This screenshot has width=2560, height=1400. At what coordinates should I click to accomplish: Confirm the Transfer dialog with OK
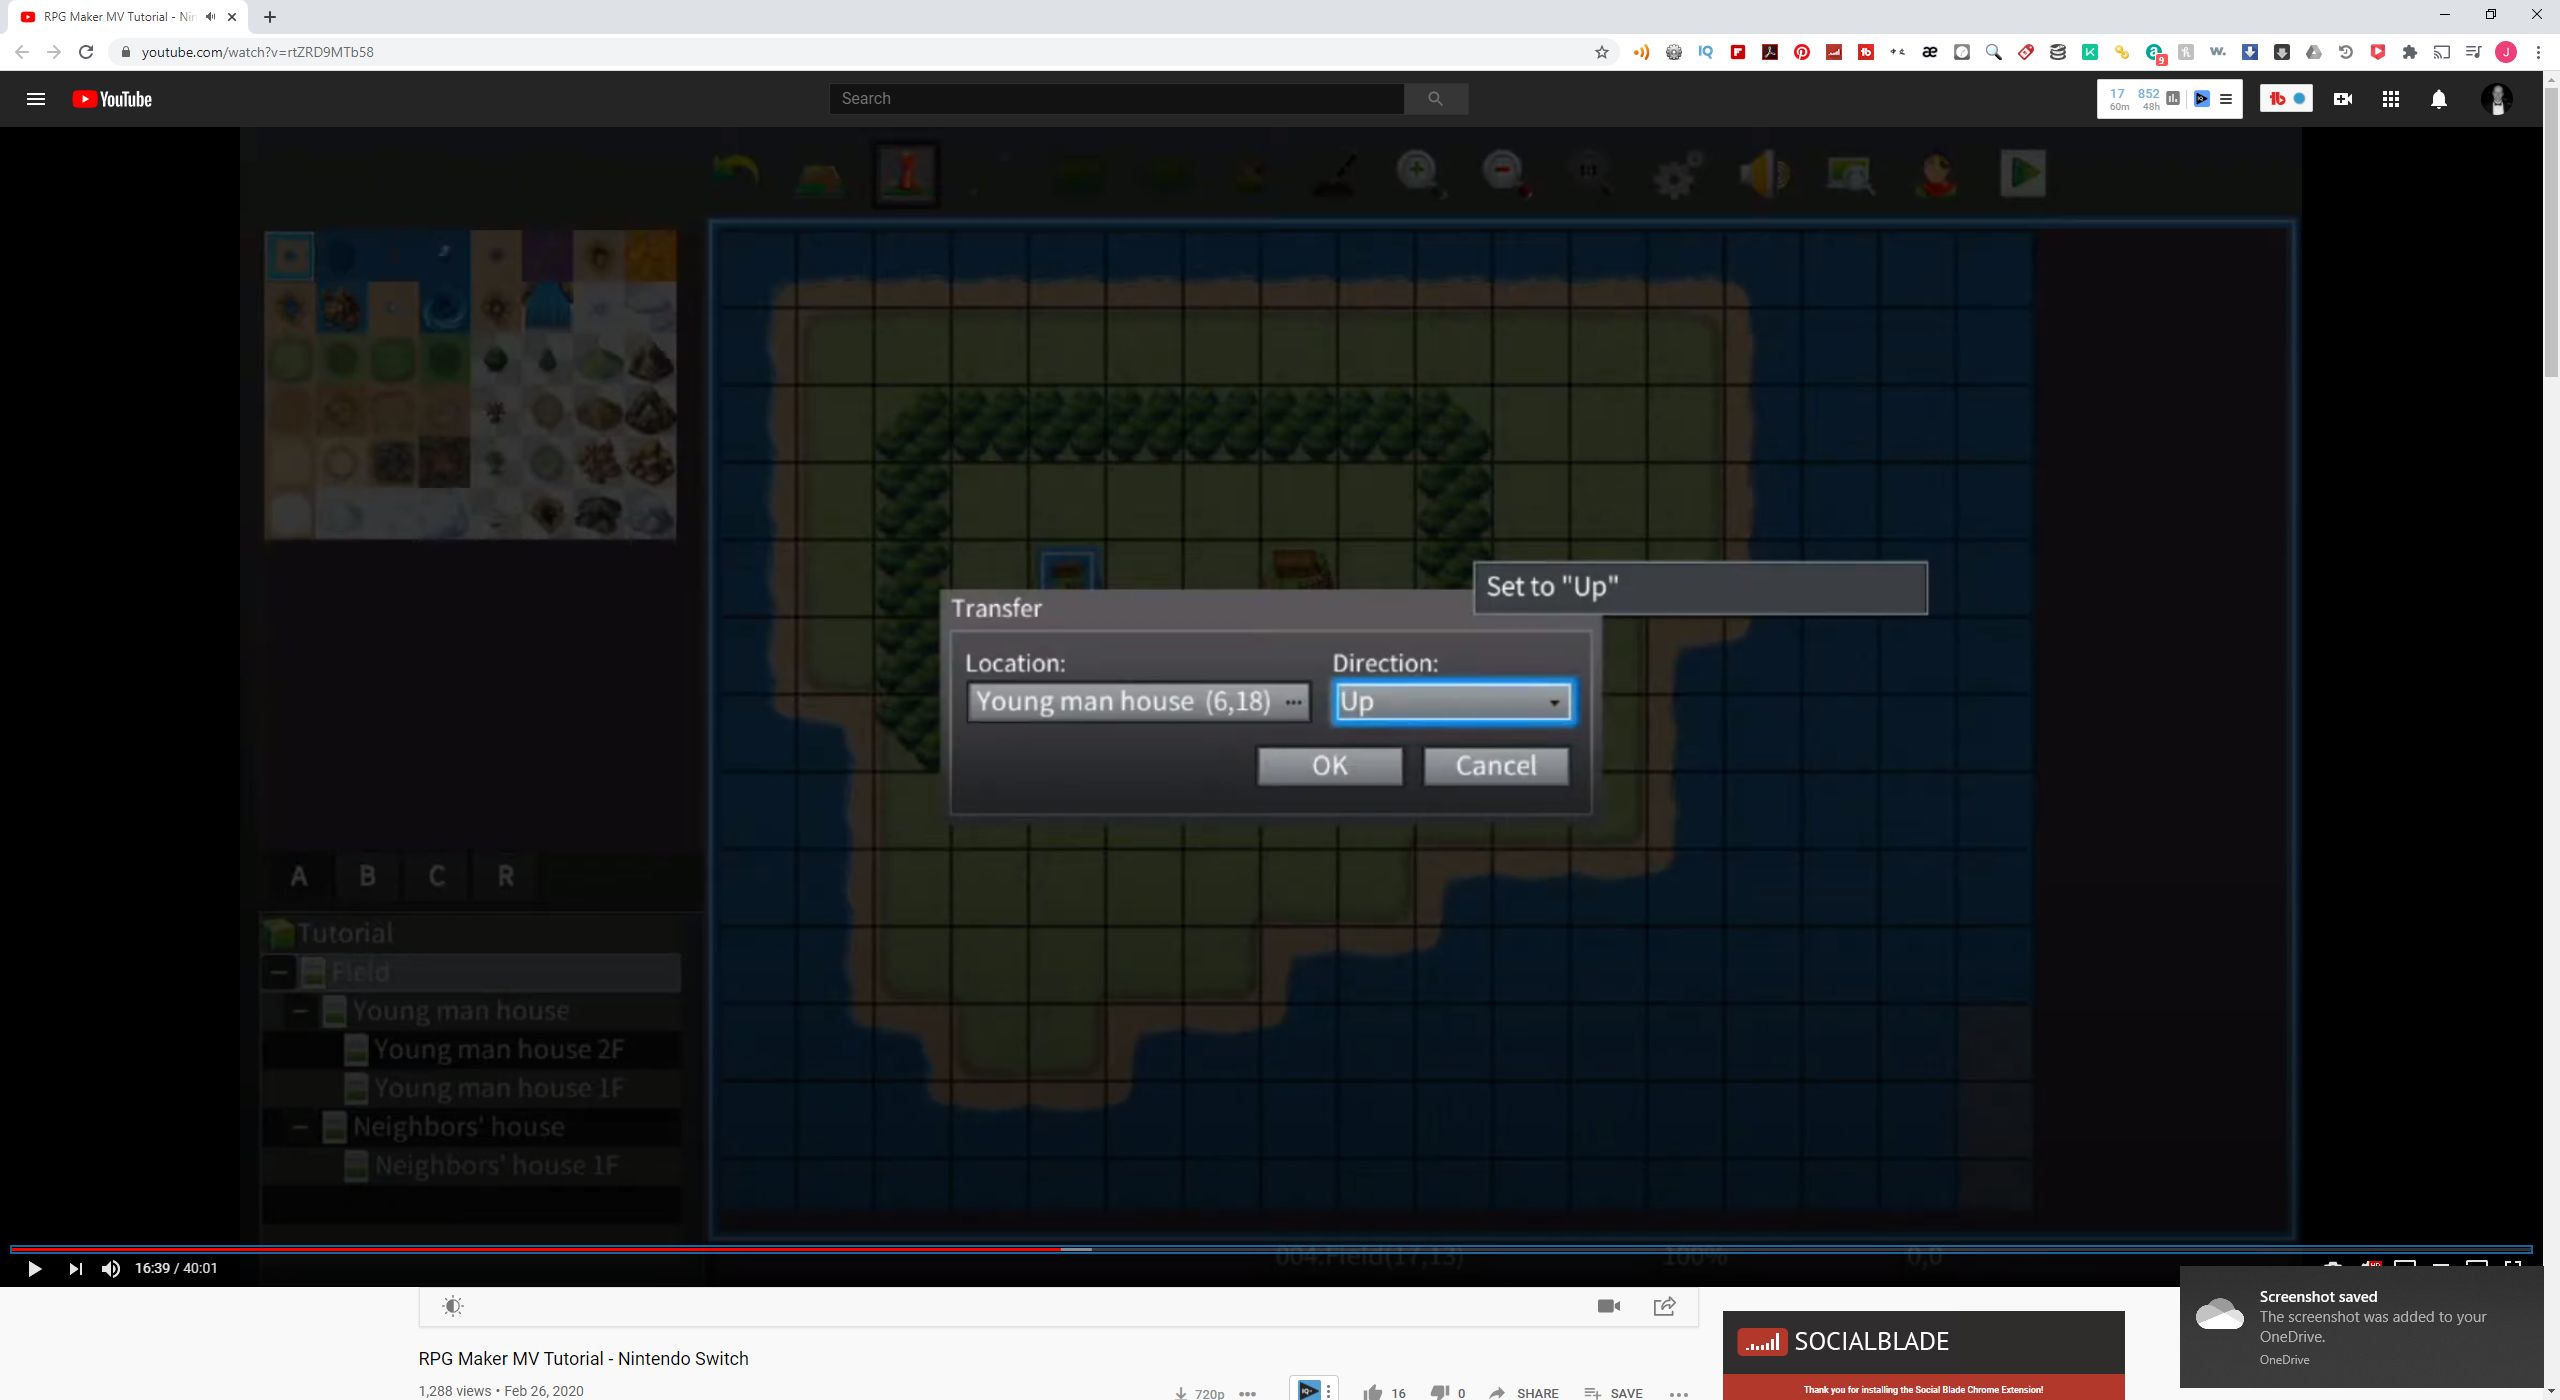[x=1330, y=766]
